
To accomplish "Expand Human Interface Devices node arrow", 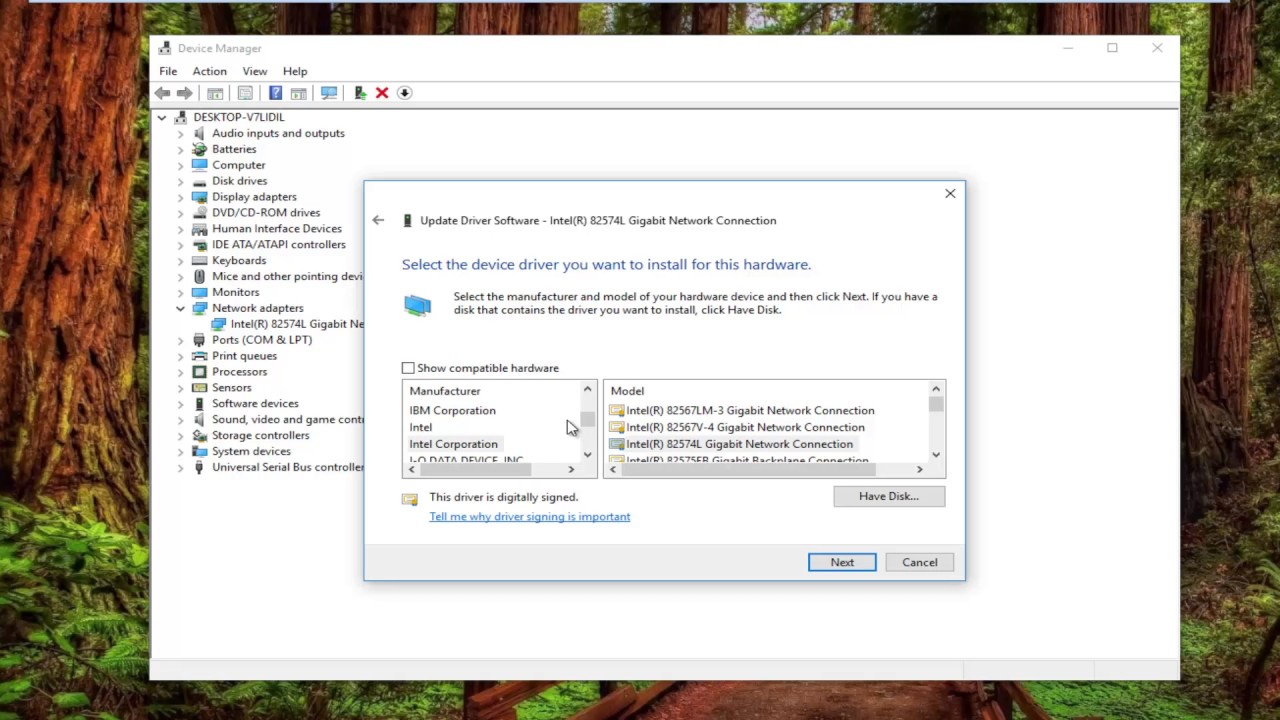I will [x=181, y=229].
